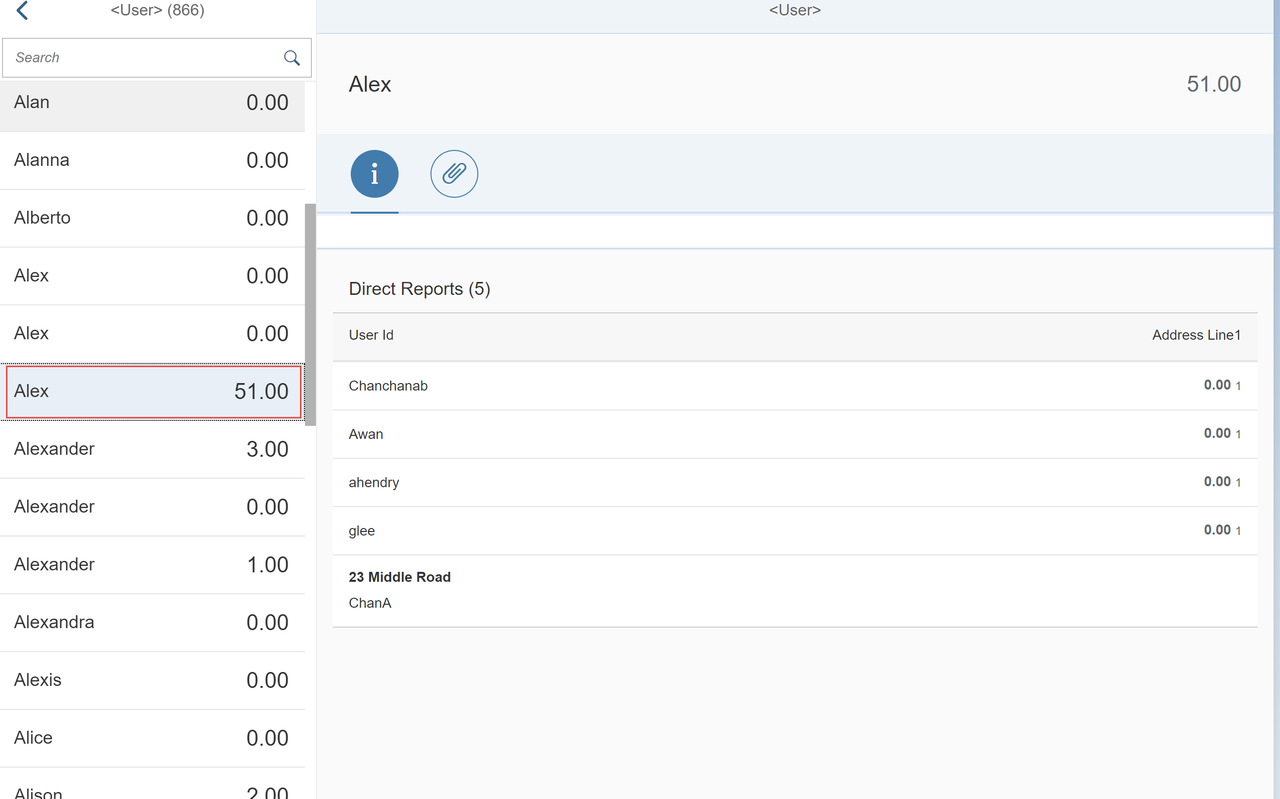Open the Info tab icon
This screenshot has width=1280, height=799.
pyautogui.click(x=374, y=175)
